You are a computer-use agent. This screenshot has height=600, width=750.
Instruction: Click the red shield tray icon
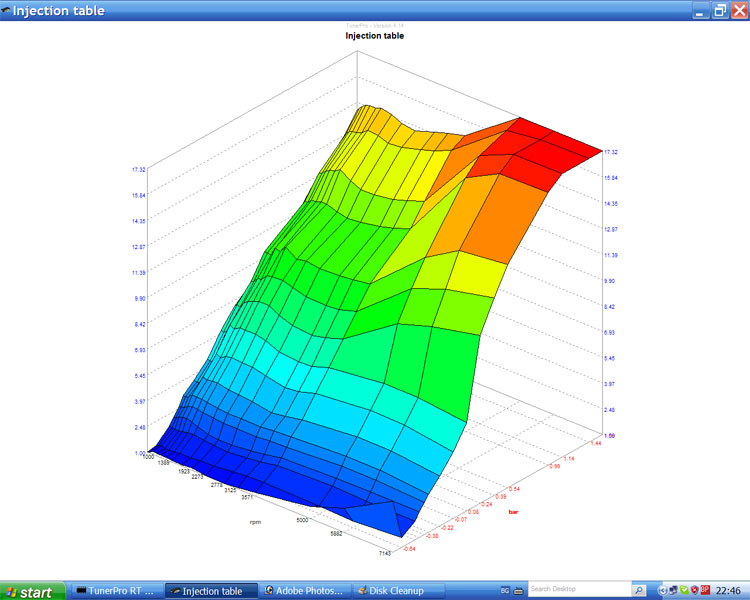click(694, 590)
